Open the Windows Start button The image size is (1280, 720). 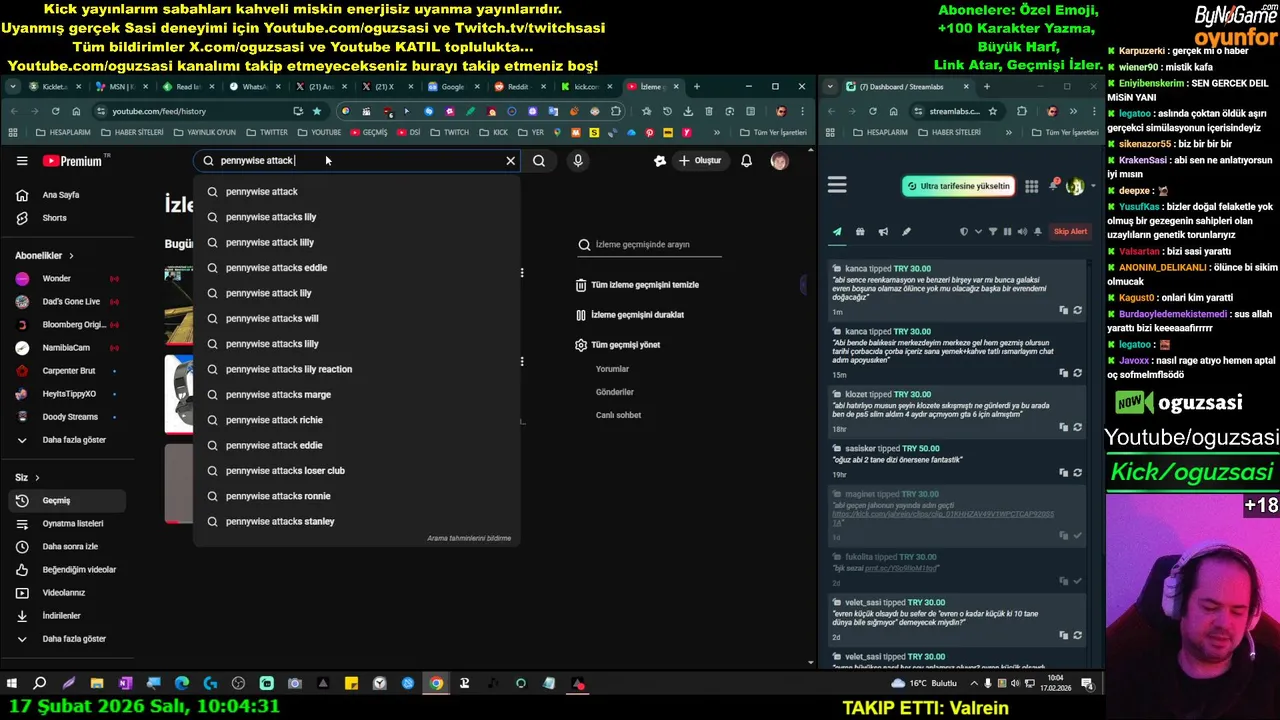pyautogui.click(x=12, y=684)
